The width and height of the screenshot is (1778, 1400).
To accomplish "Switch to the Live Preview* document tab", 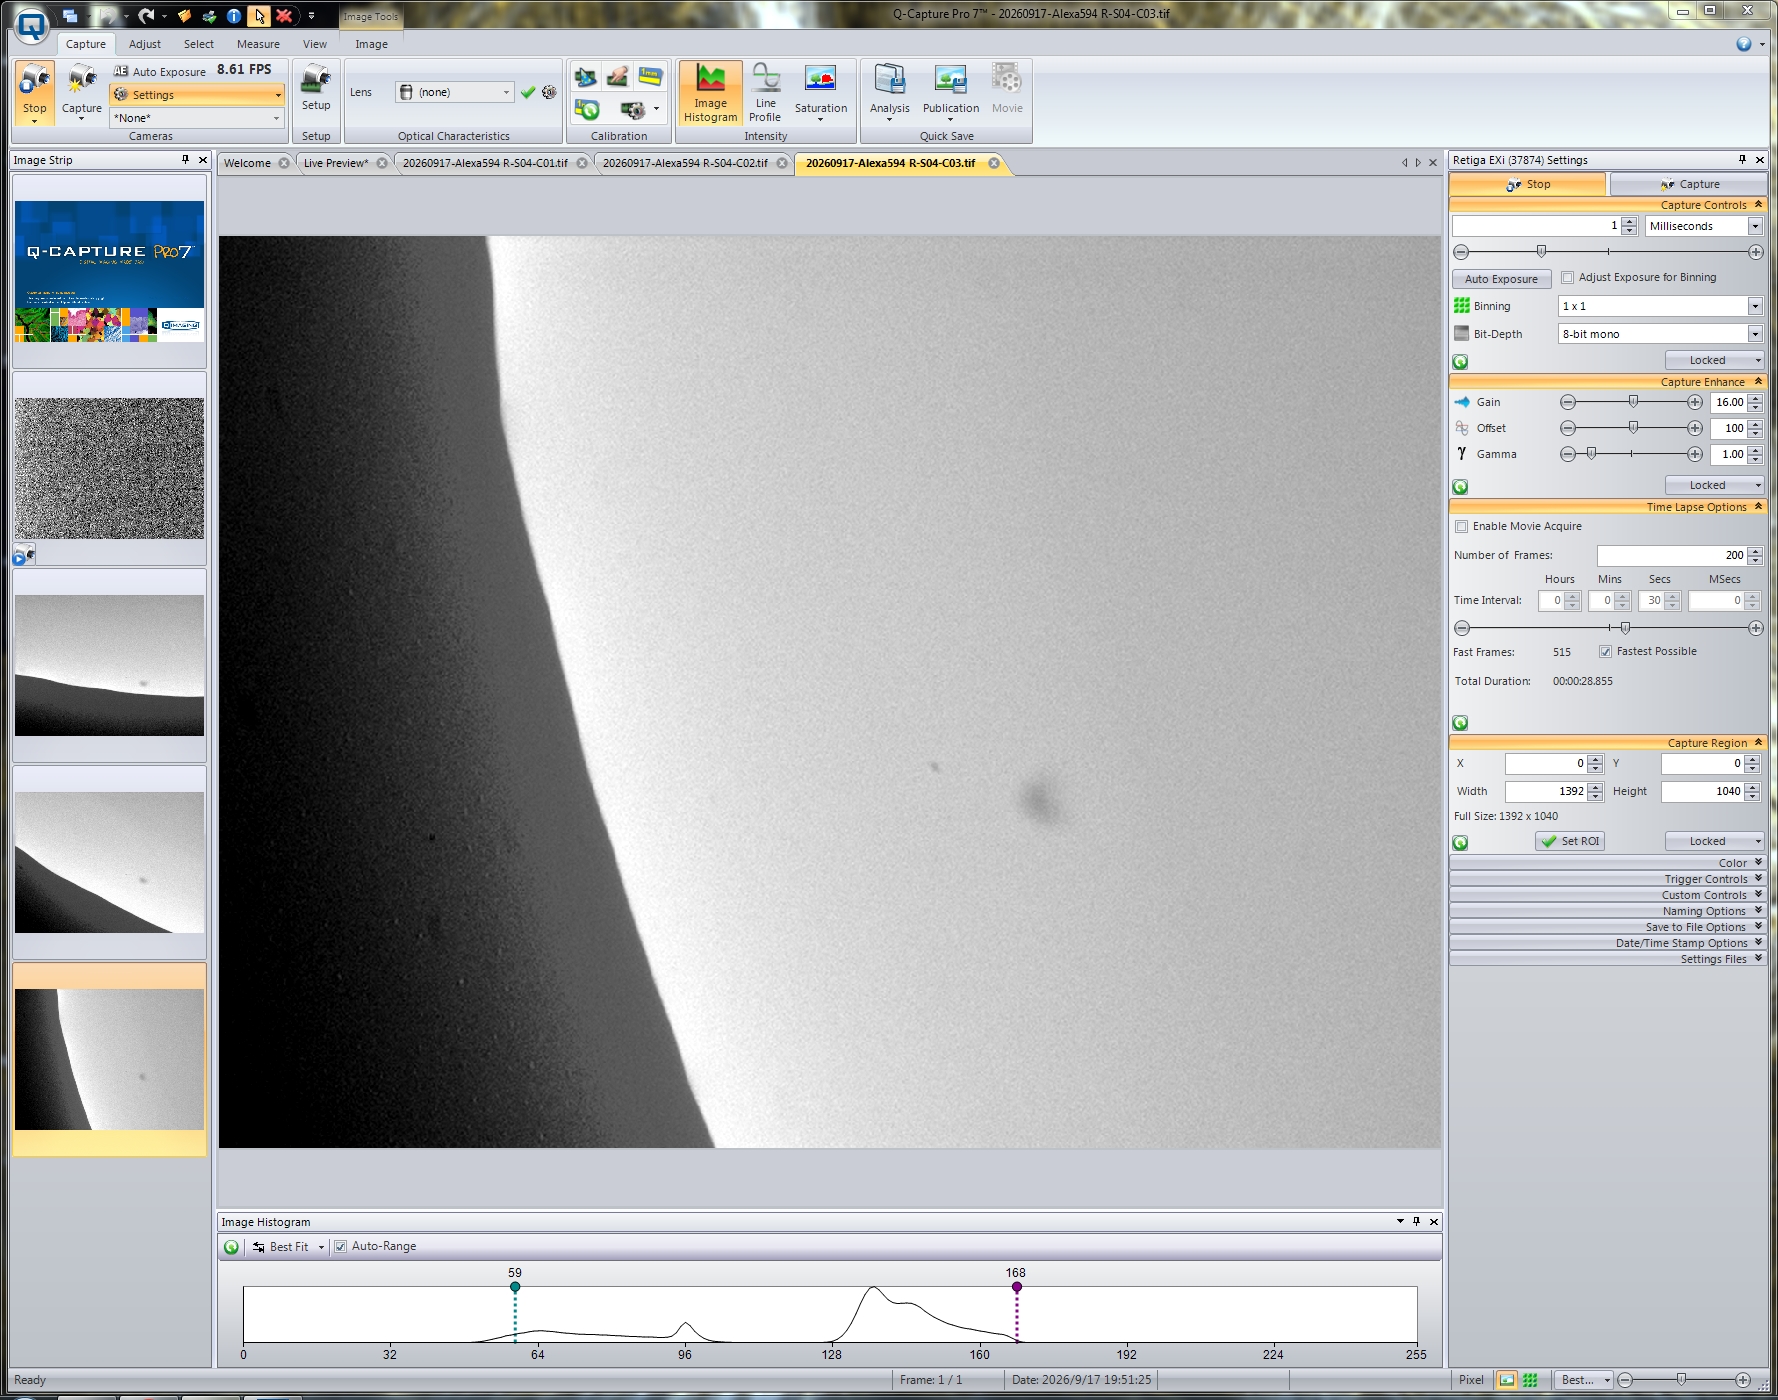I will [x=336, y=163].
